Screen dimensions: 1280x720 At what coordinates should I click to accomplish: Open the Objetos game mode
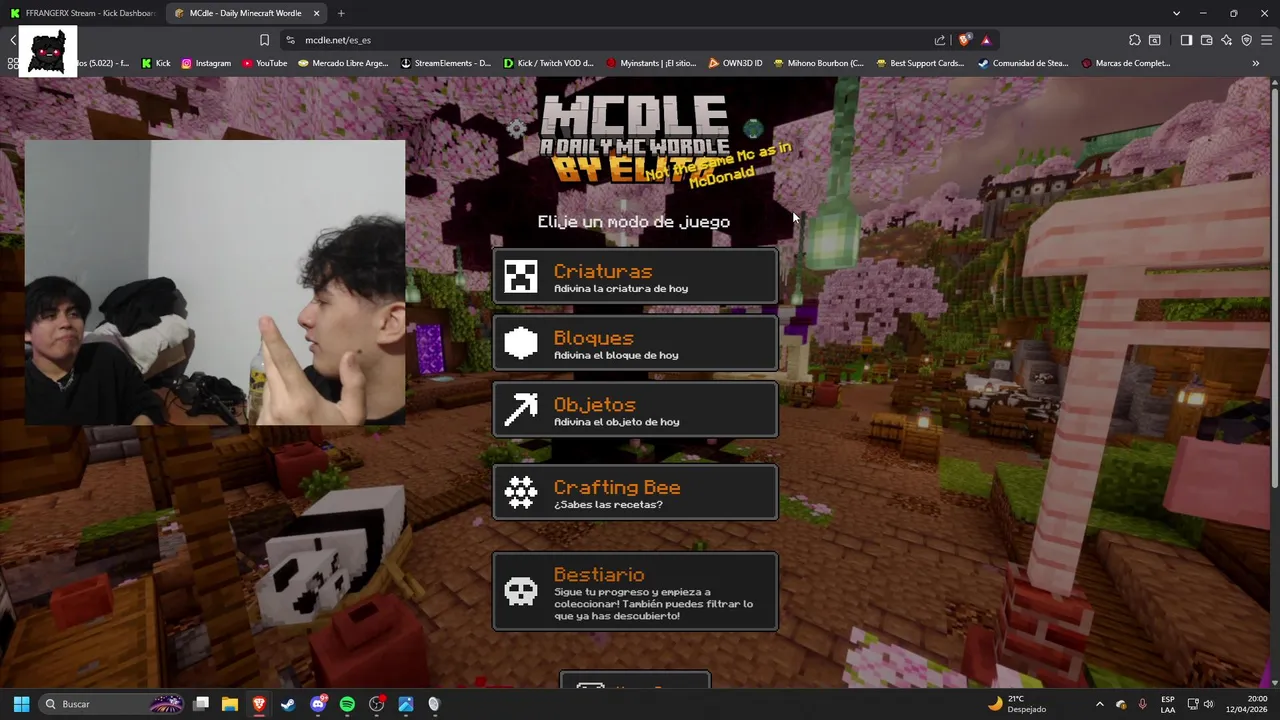pyautogui.click(x=635, y=410)
